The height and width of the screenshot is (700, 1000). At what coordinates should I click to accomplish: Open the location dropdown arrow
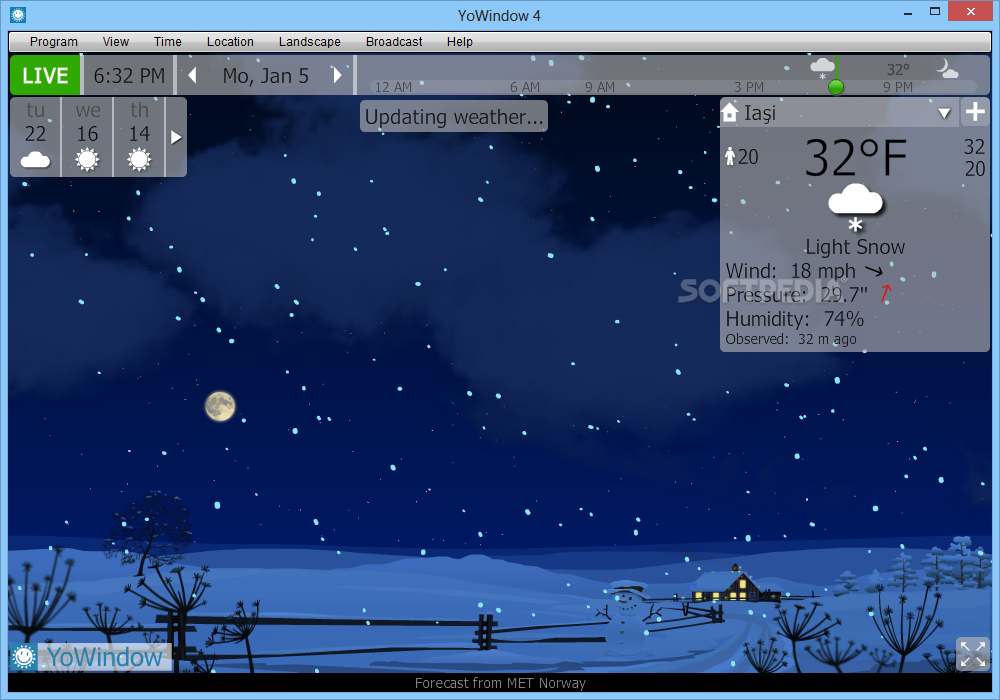click(x=945, y=113)
